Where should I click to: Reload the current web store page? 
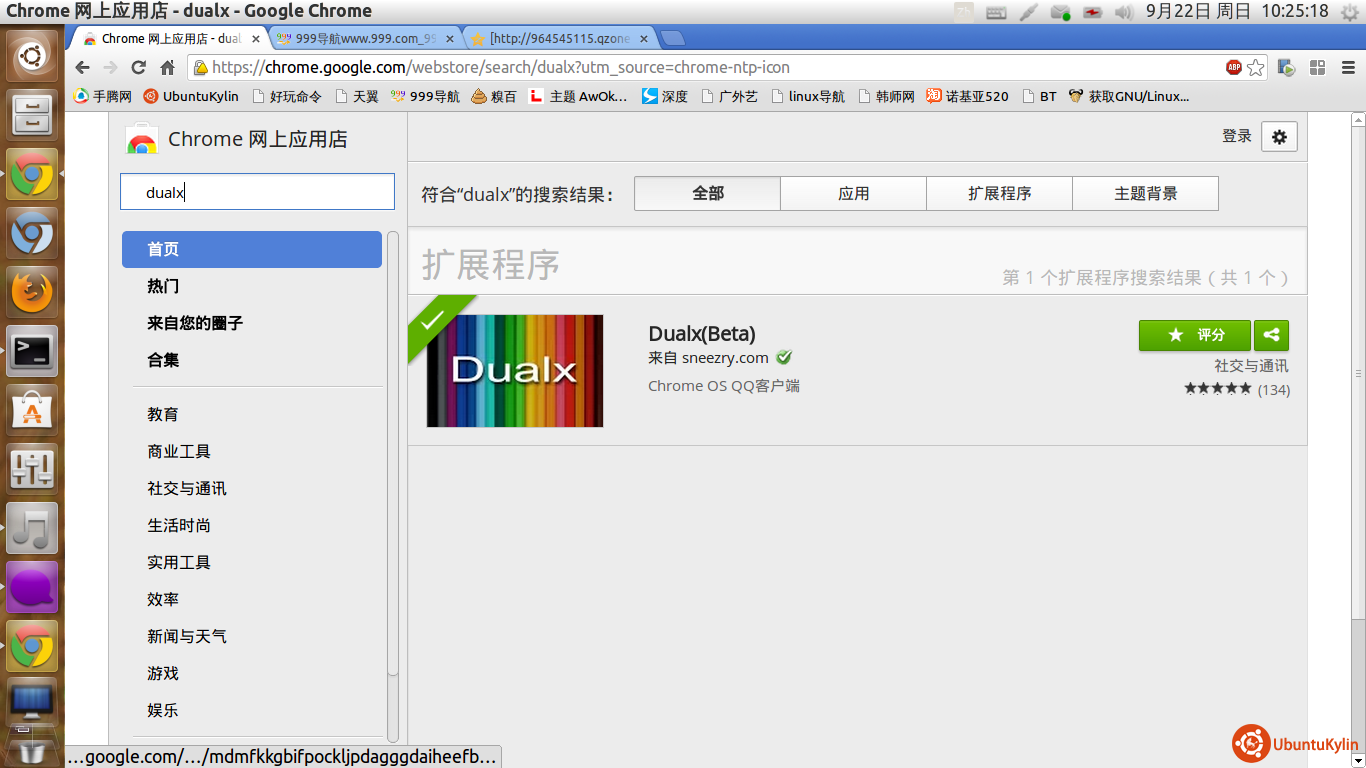[x=139, y=68]
